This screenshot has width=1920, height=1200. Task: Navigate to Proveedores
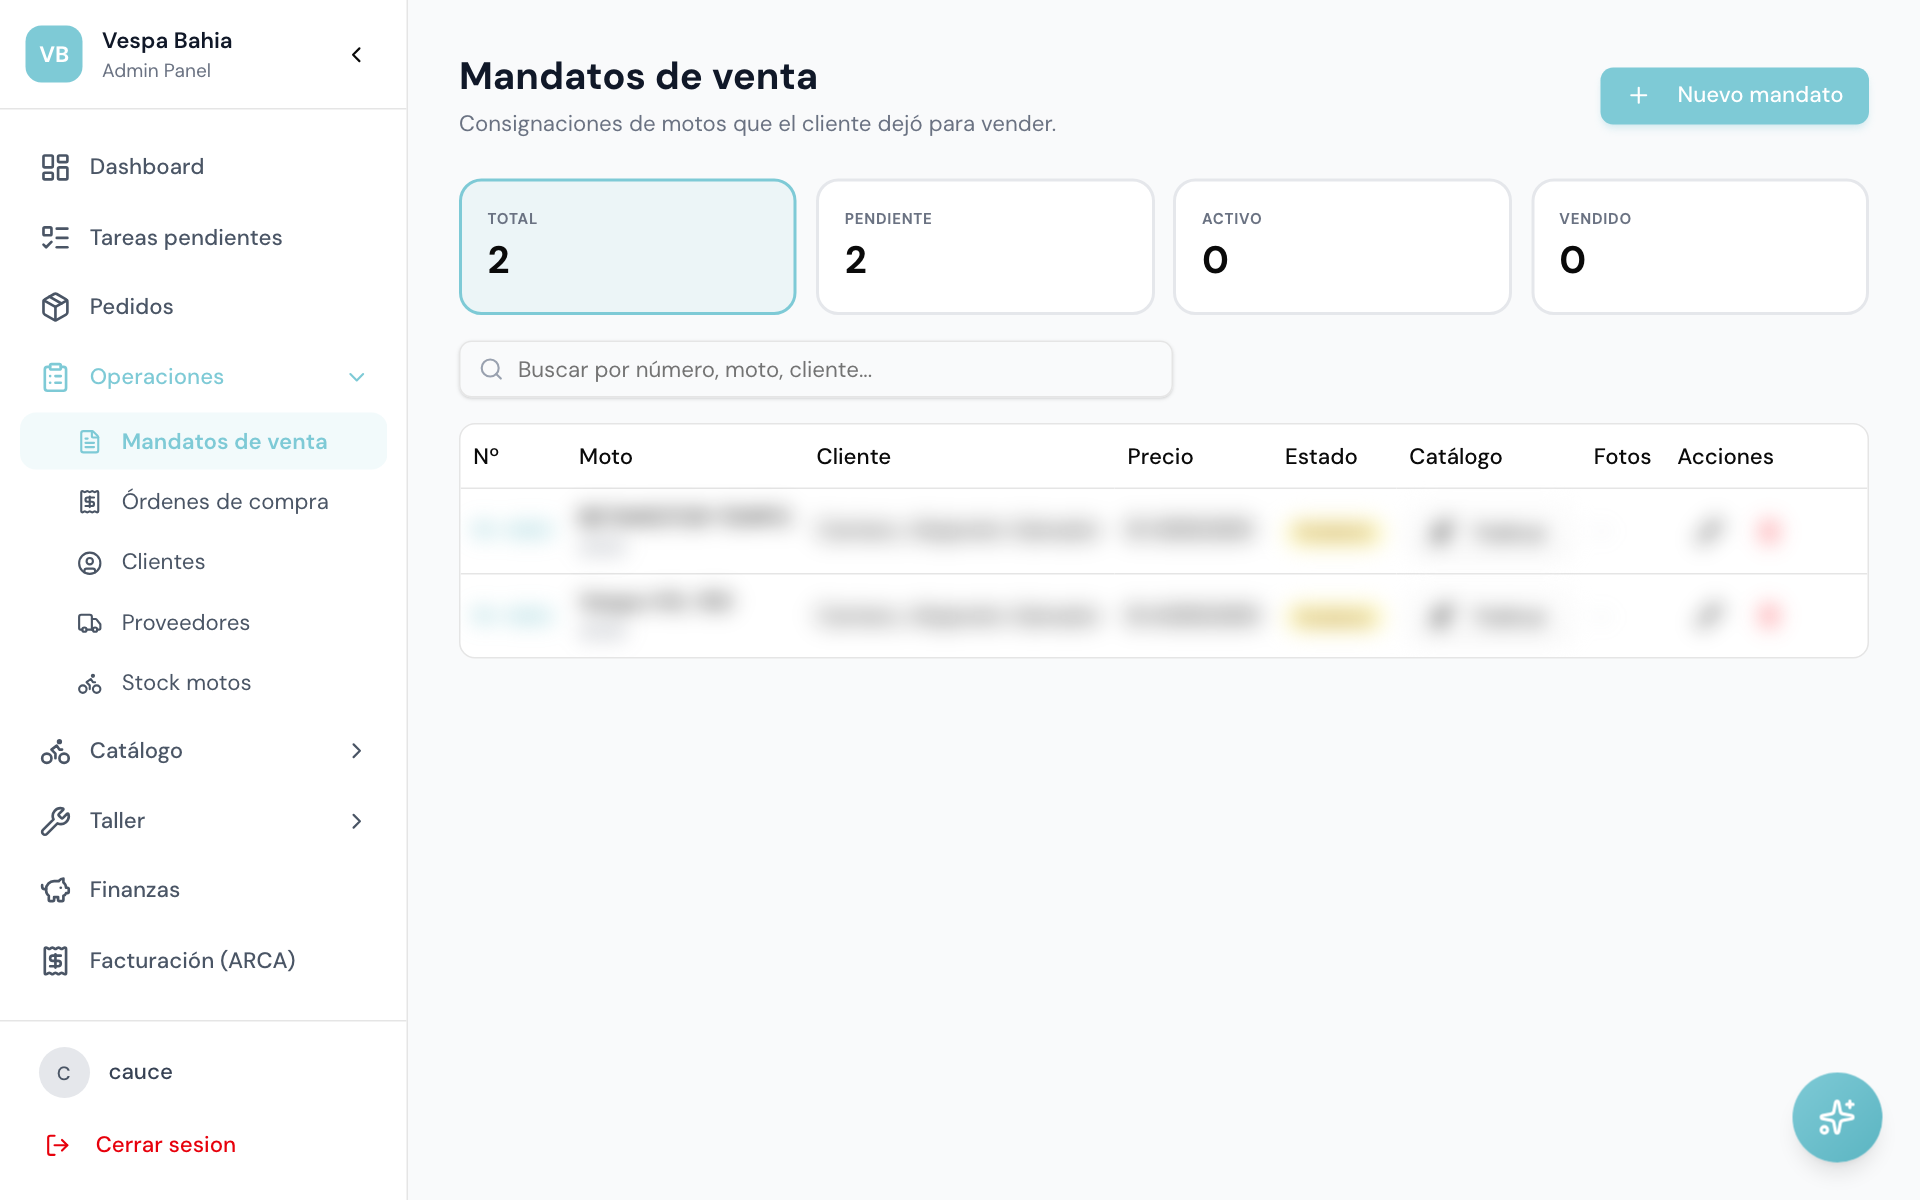click(x=203, y=623)
